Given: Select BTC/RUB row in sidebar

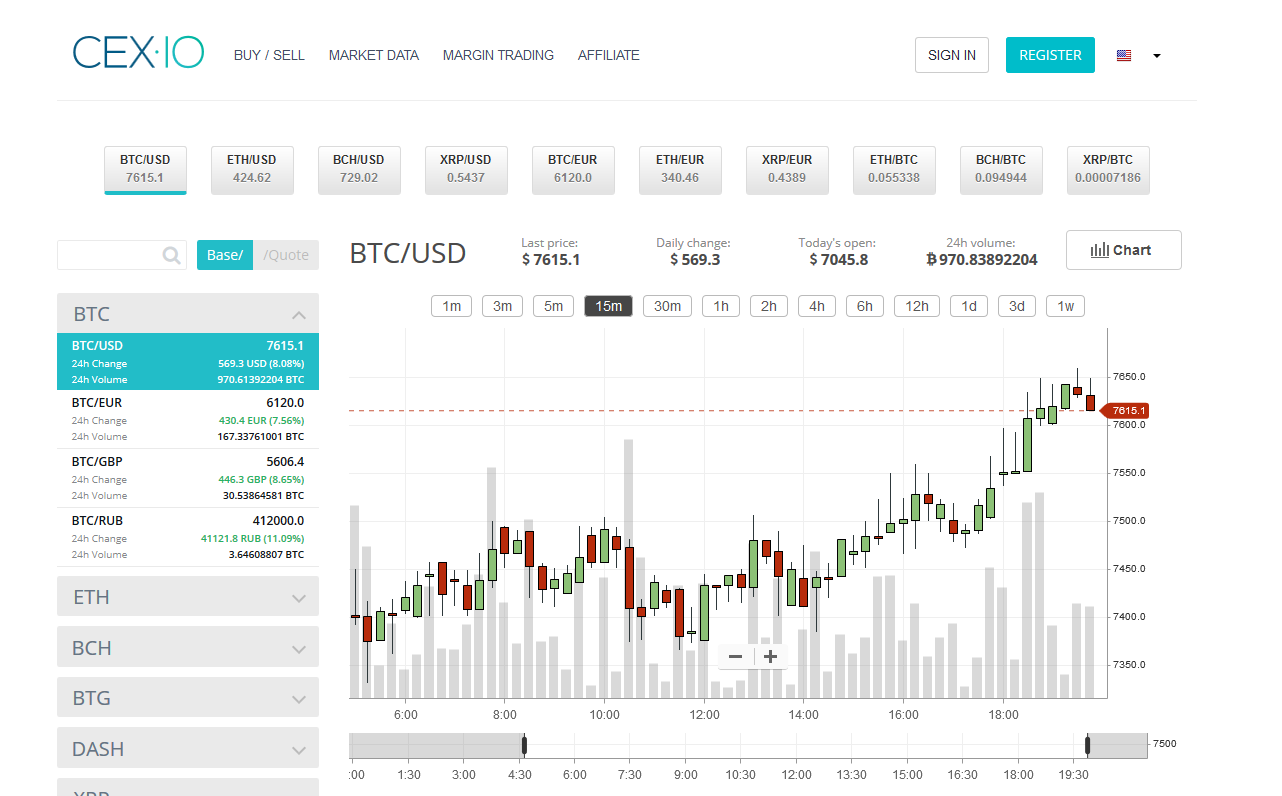Looking at the screenshot, I should click(188, 537).
